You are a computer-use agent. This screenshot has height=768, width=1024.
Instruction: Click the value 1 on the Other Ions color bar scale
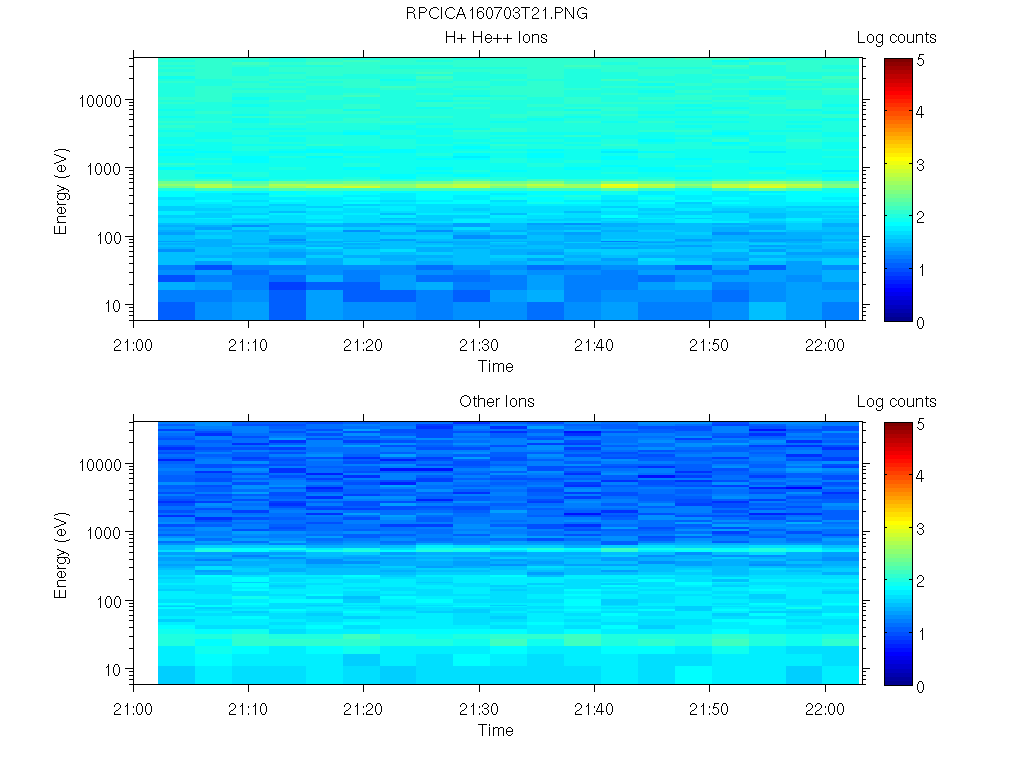[921, 633]
